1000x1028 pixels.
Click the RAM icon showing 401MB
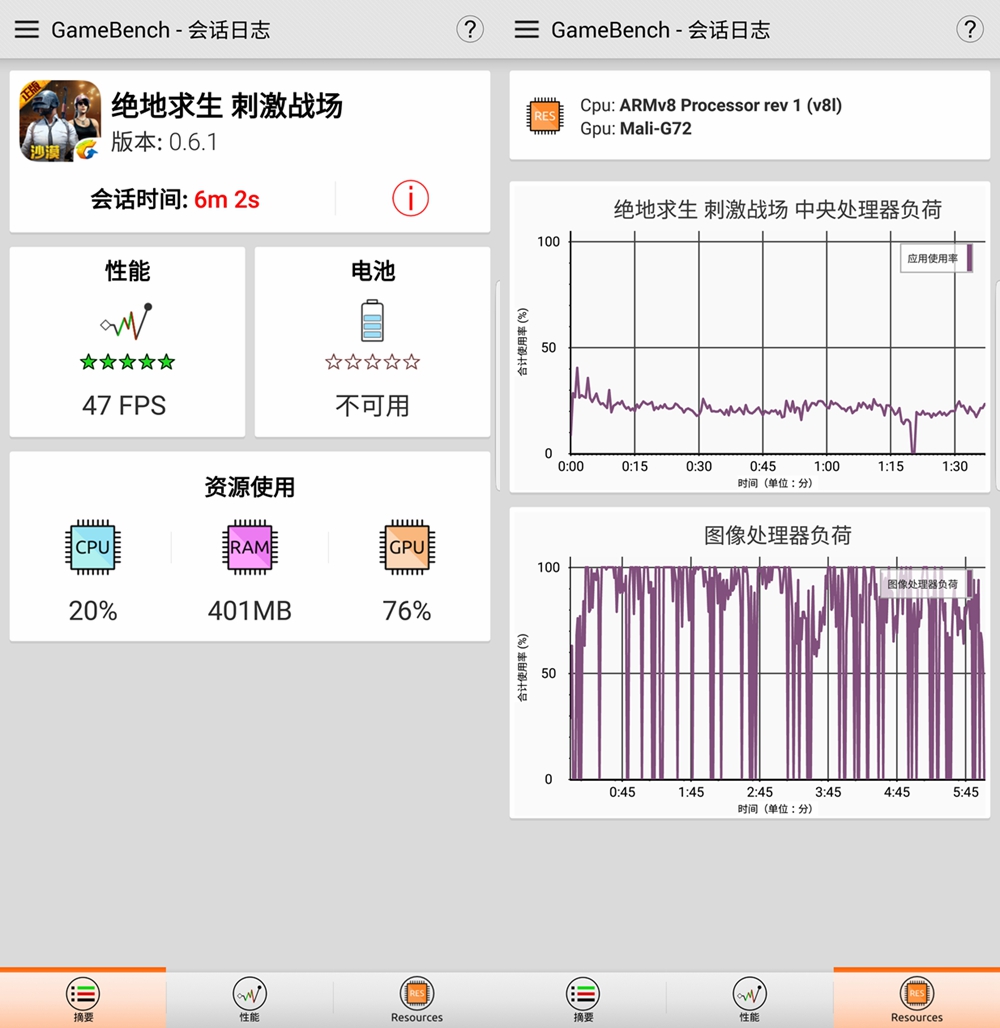249,547
